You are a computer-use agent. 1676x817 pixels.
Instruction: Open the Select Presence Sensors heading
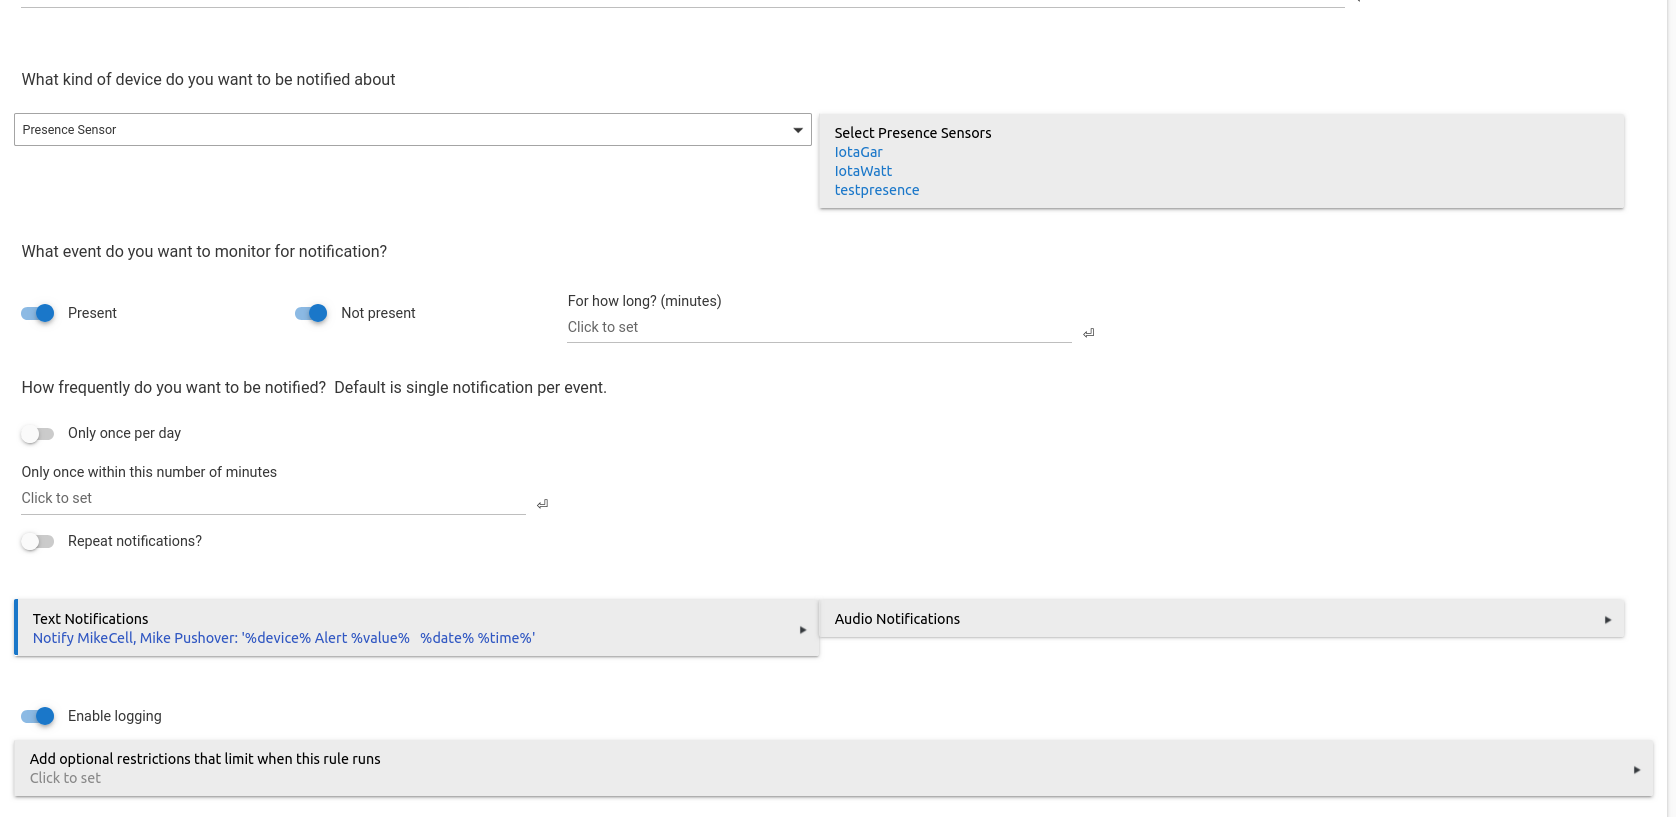coord(912,133)
